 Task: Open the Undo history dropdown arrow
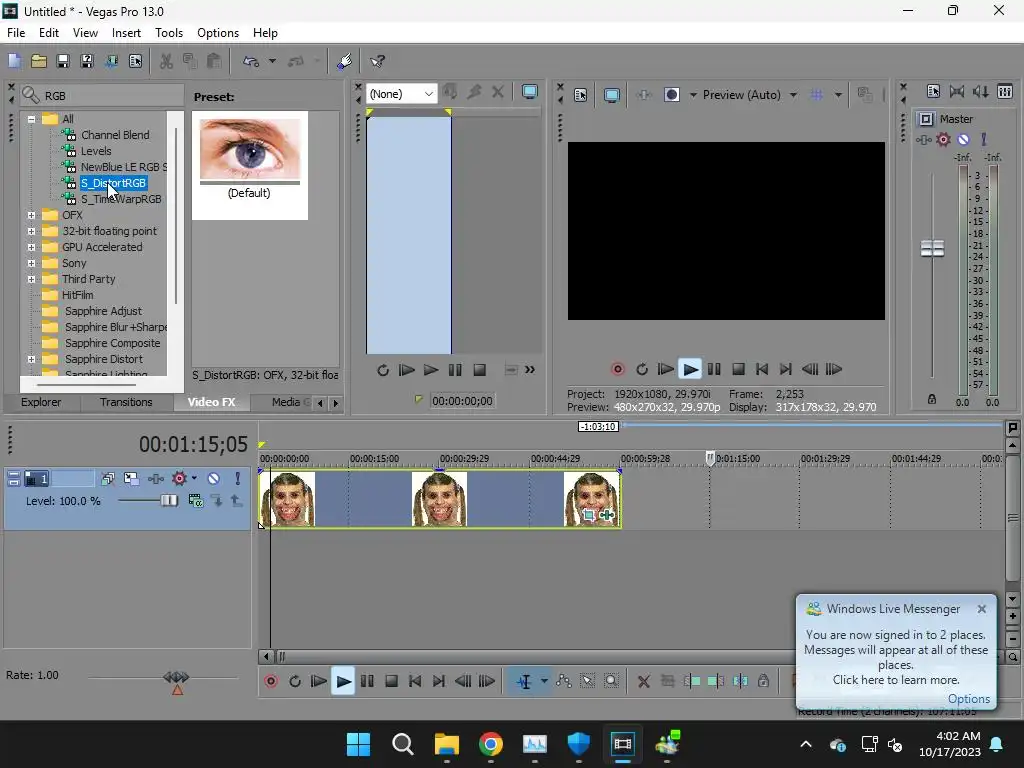[x=272, y=61]
